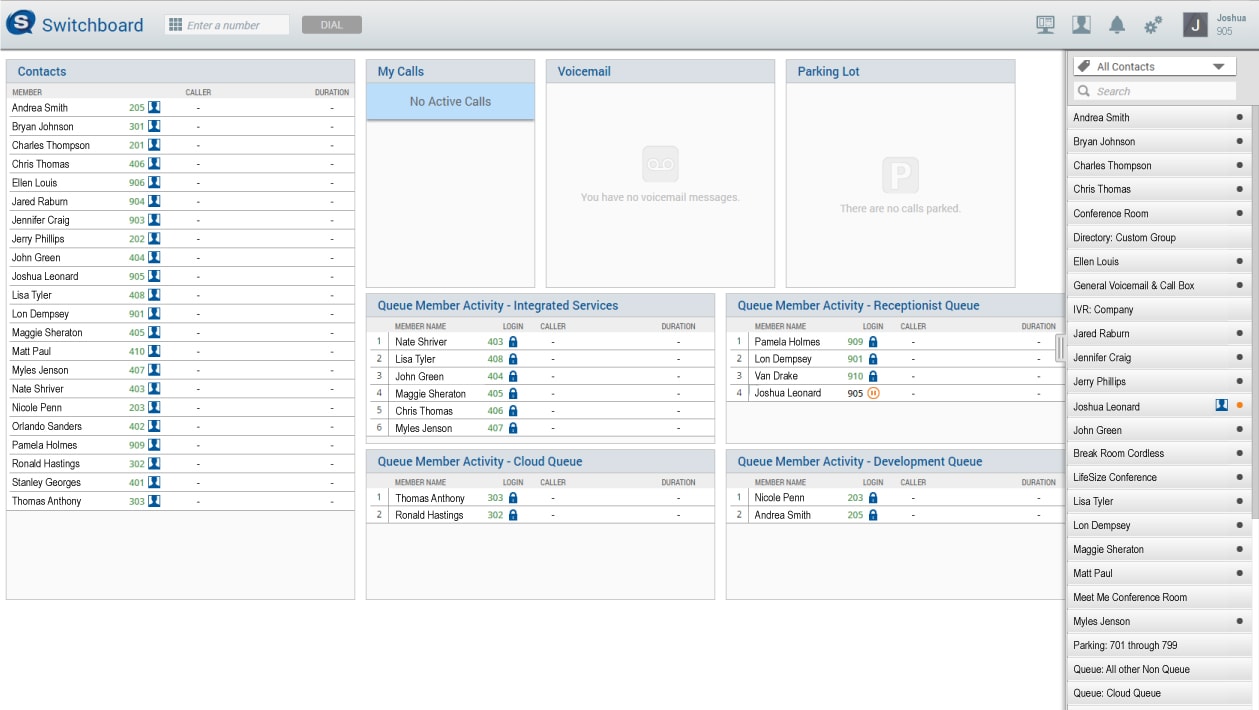Click the sidebar resize handle
Screen dimensions: 1259x710
(1060, 348)
